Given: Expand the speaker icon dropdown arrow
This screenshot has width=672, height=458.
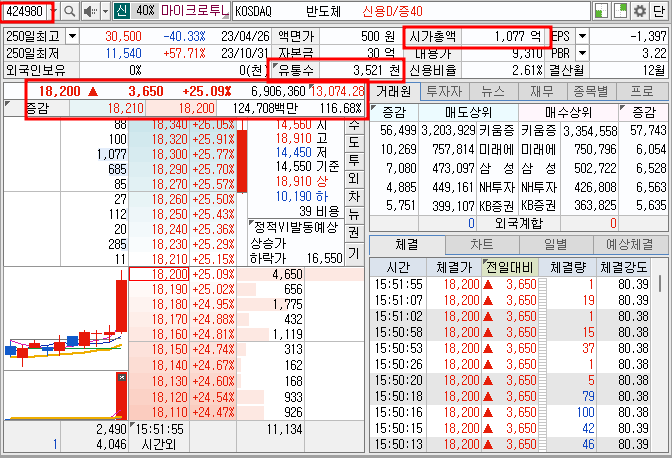Looking at the screenshot, I should (105, 11).
